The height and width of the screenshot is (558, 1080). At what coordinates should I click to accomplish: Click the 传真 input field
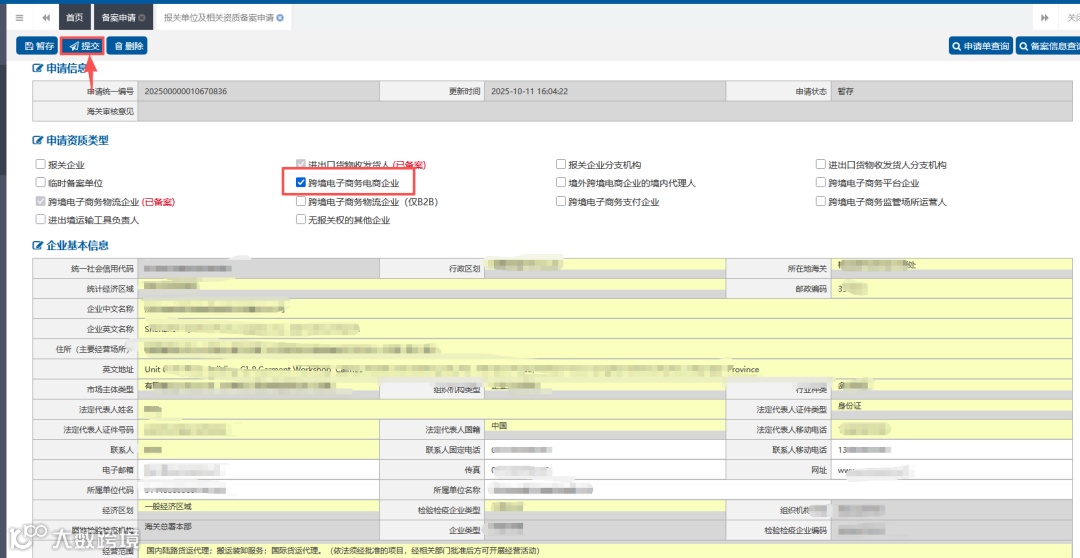tap(605, 470)
